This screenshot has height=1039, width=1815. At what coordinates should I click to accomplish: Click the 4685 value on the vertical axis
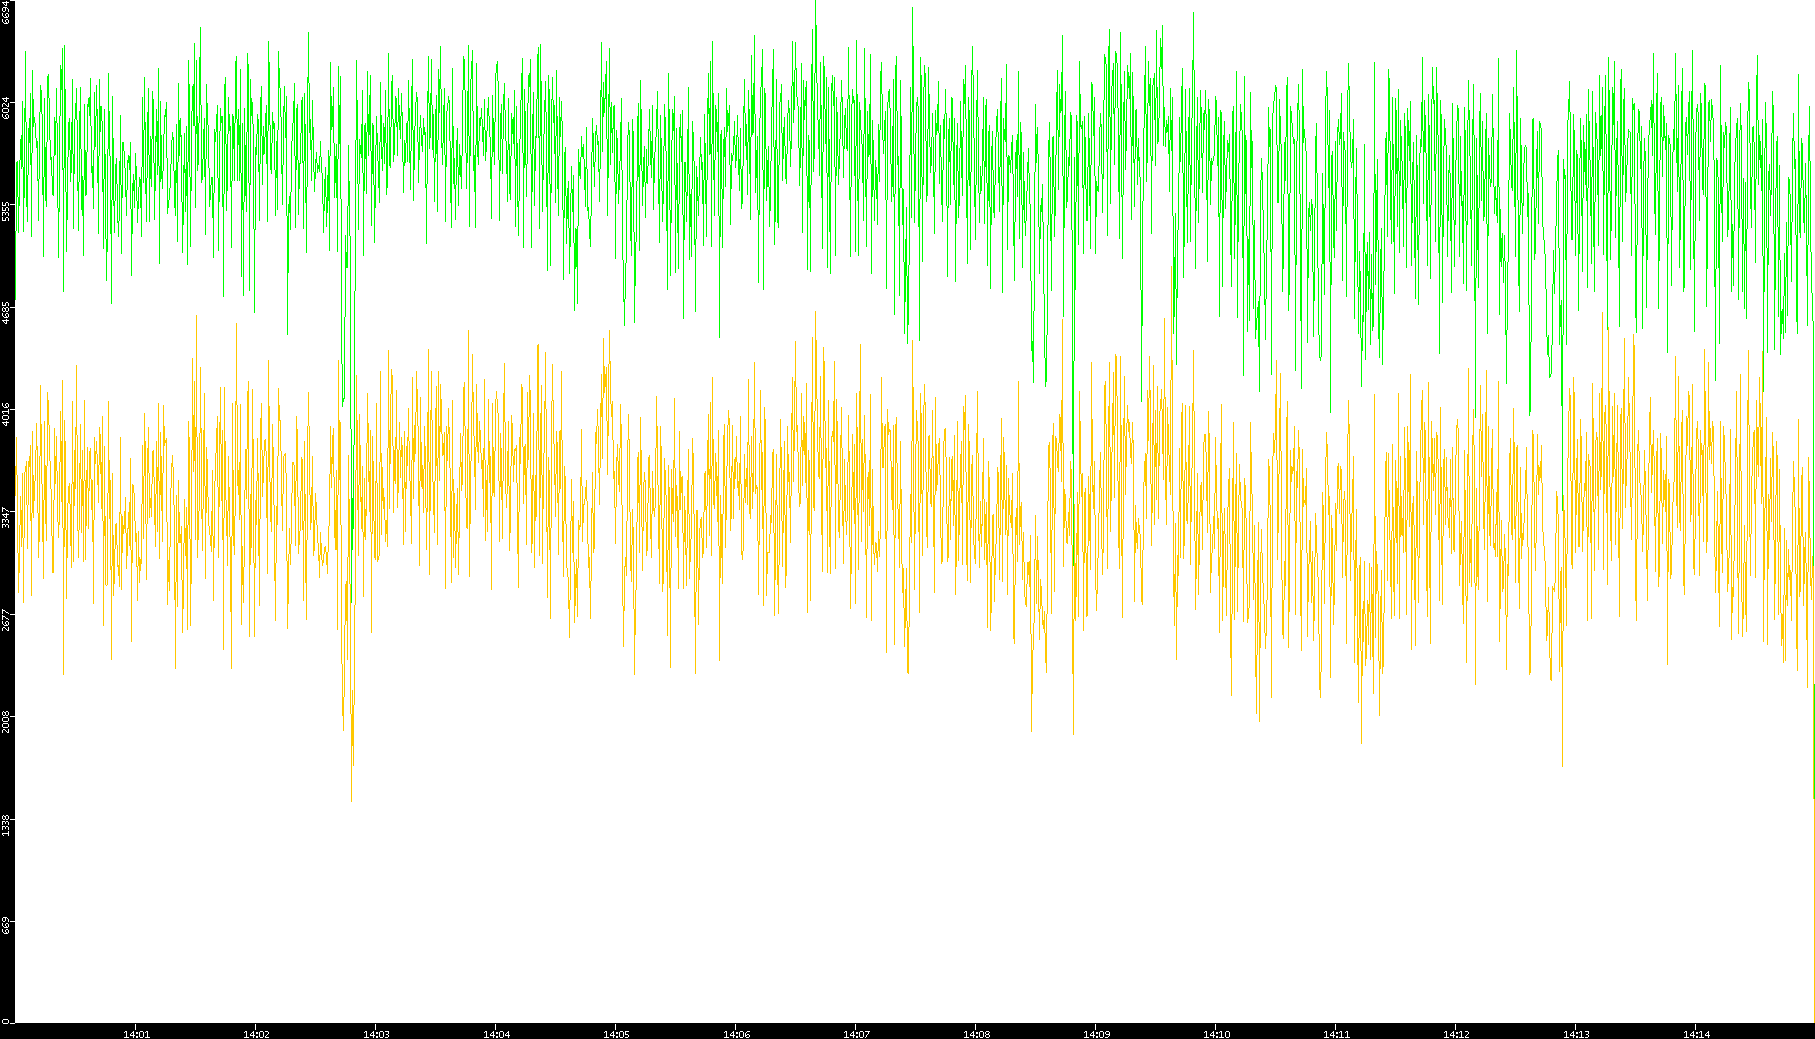pyautogui.click(x=6, y=313)
